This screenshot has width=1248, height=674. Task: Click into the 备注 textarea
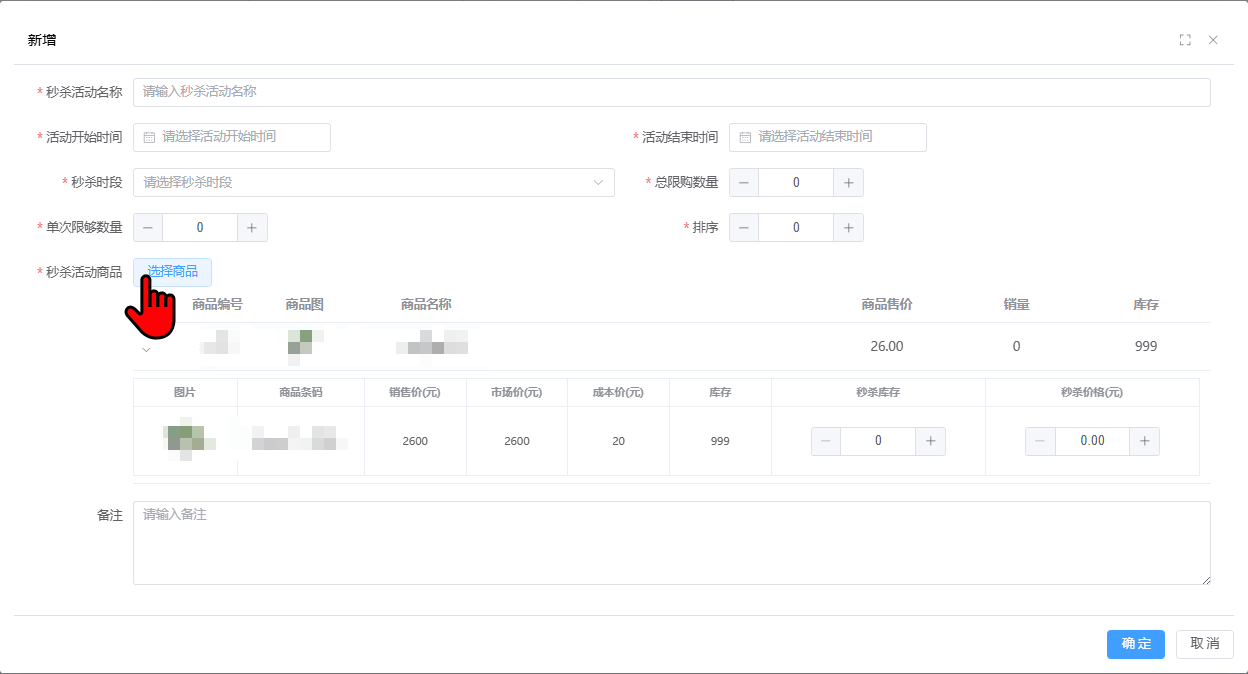point(671,543)
